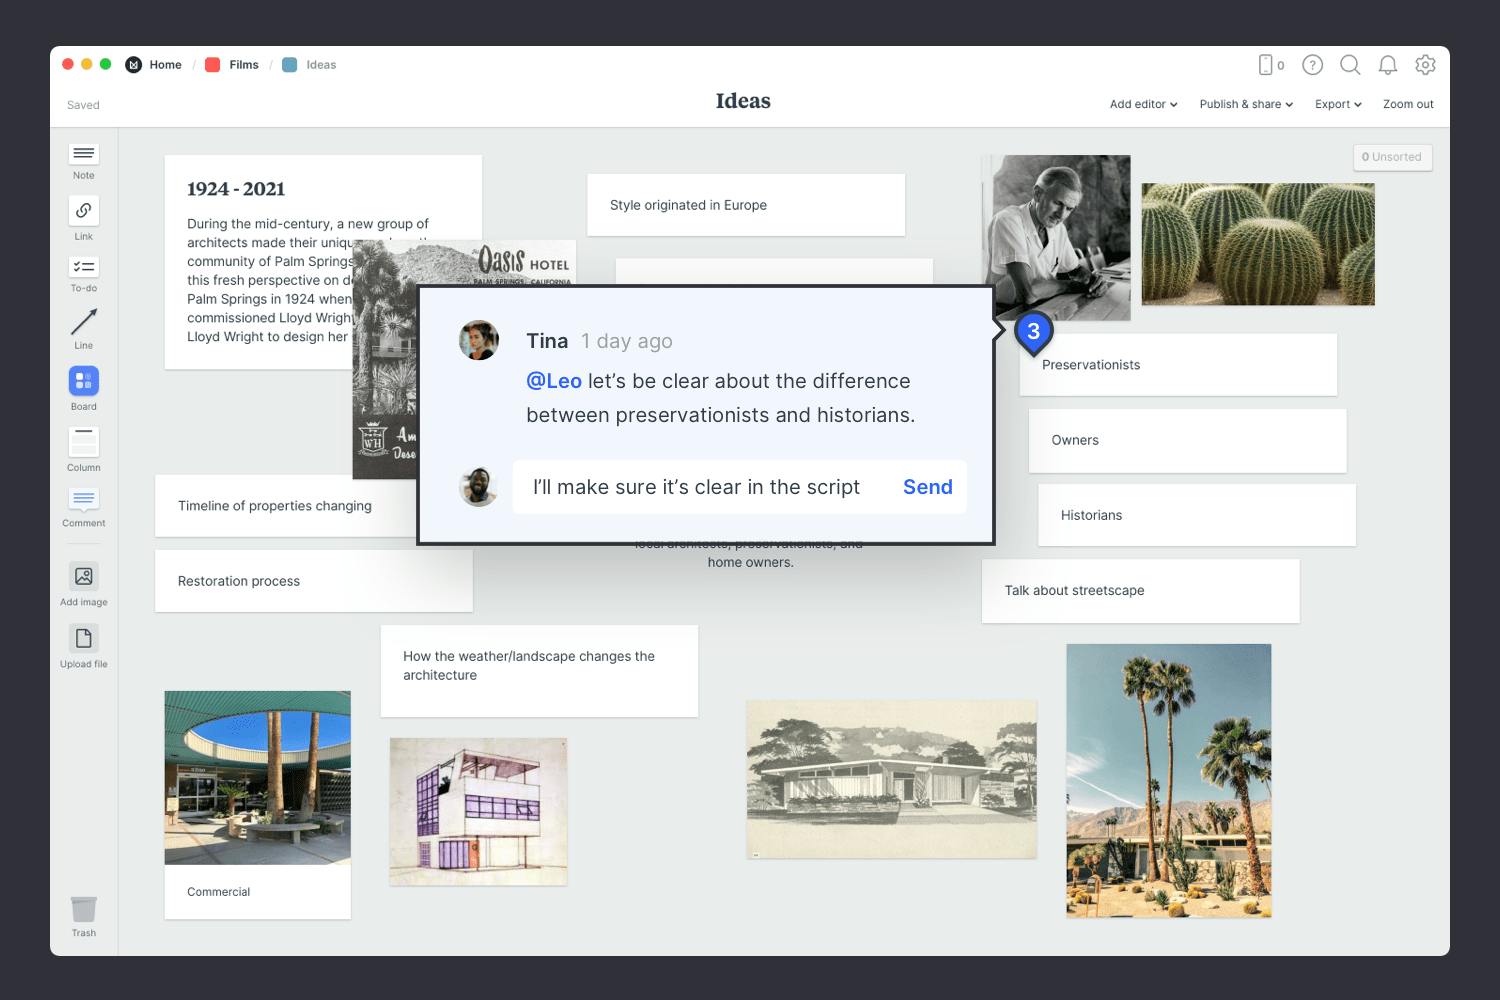Viewport: 1500px width, 1000px height.
Task: Open the notifications bell
Action: click(x=1388, y=65)
